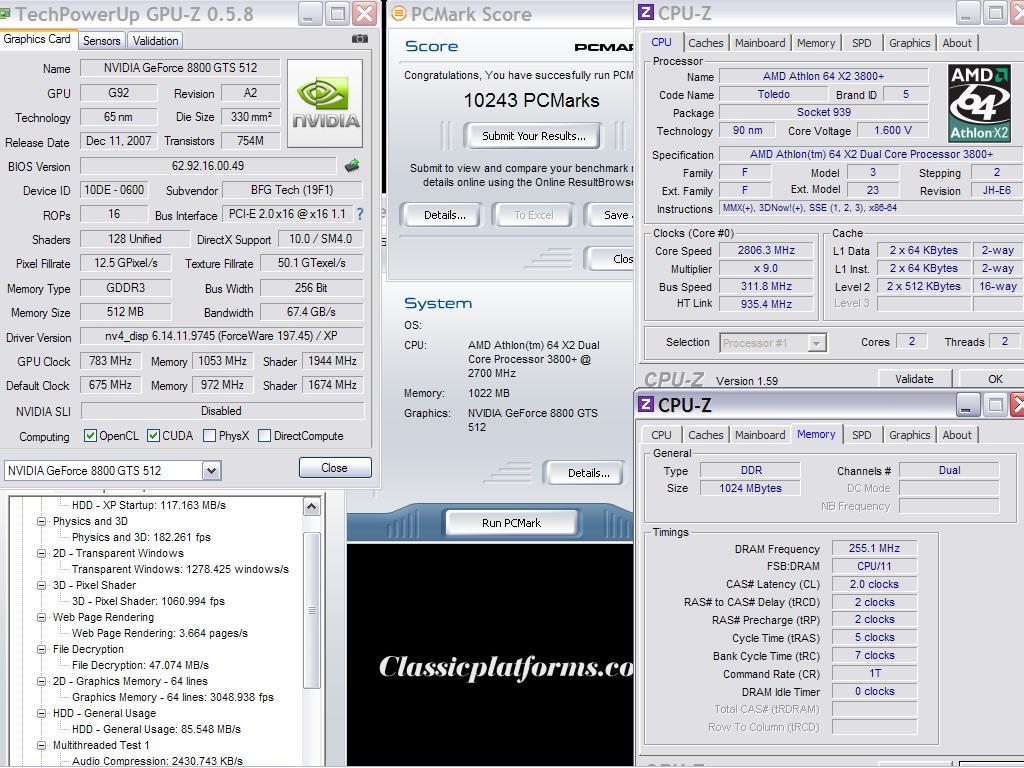Click the Details button under Score
Screen dimensions: 1024x768
point(444,215)
